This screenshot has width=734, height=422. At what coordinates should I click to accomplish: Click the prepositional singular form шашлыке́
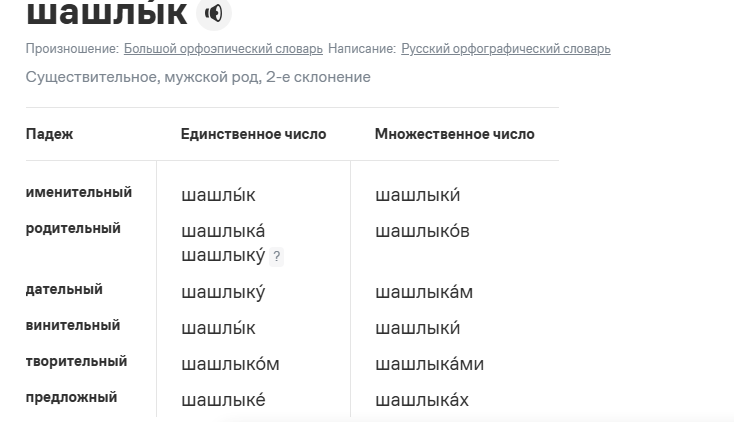(223, 400)
